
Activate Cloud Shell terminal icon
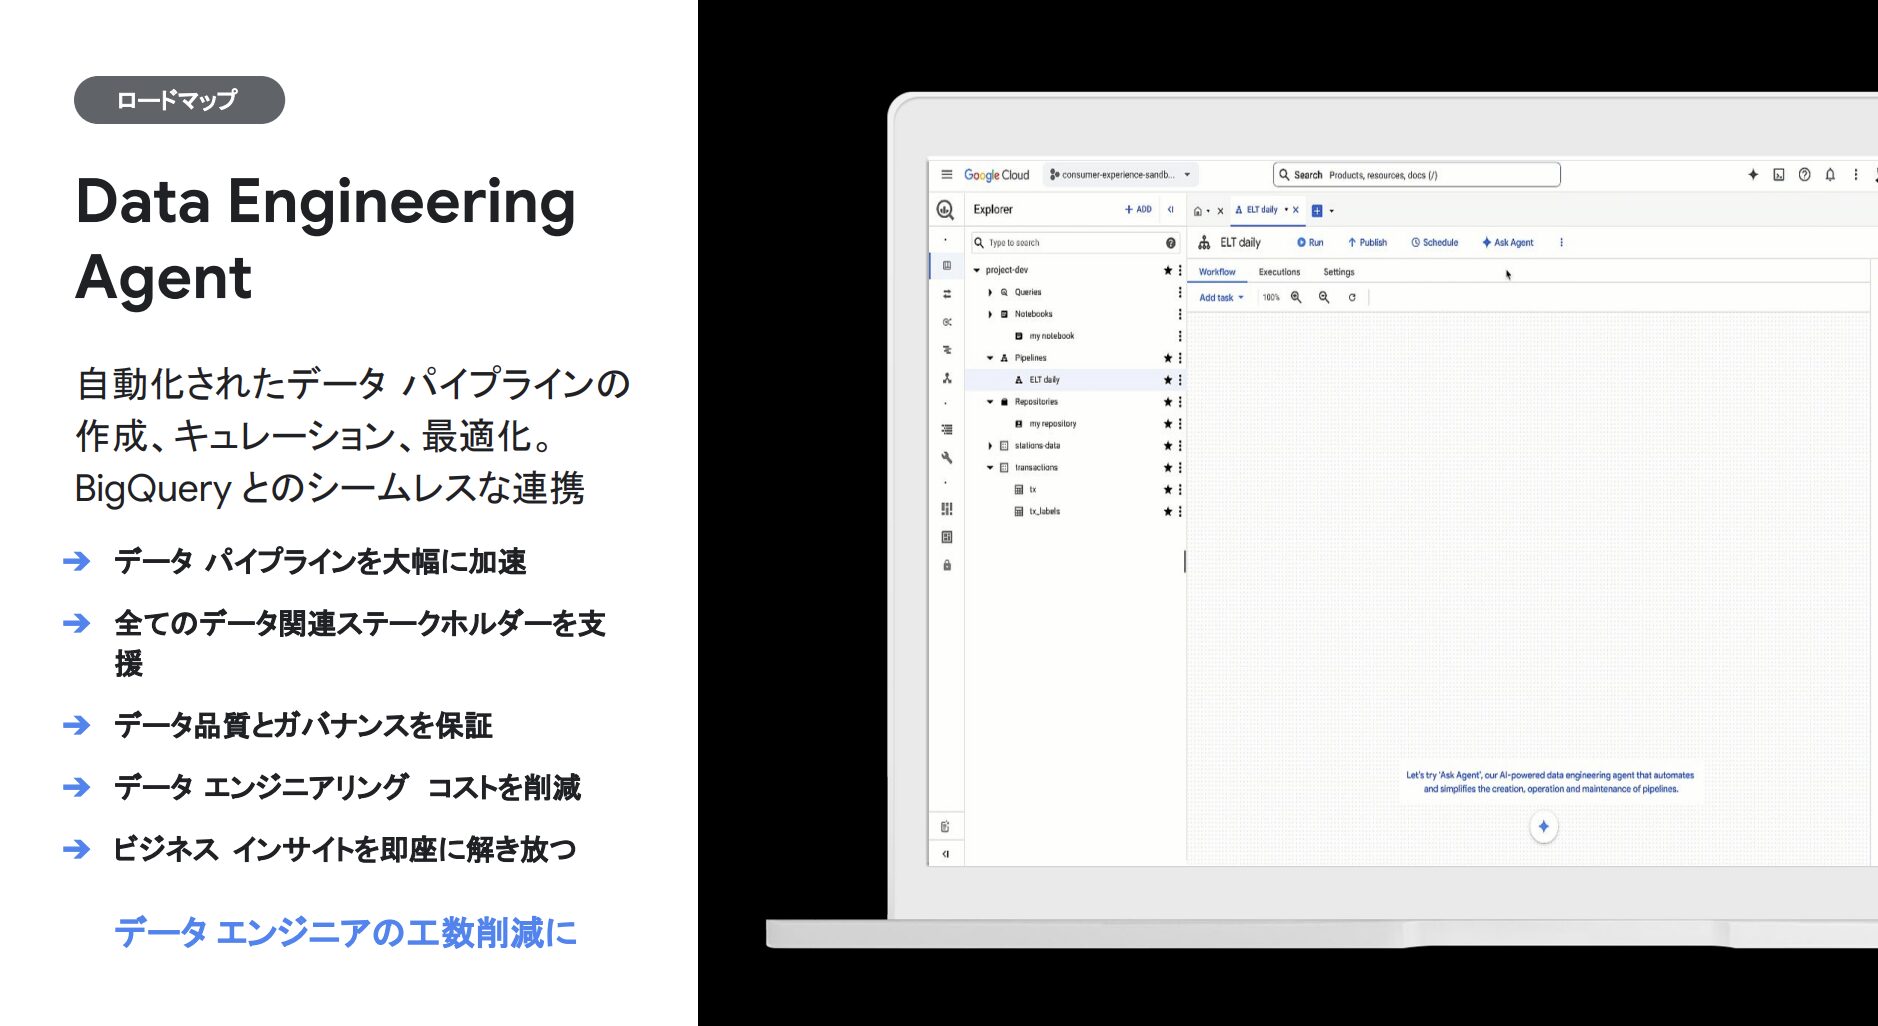point(1779,174)
